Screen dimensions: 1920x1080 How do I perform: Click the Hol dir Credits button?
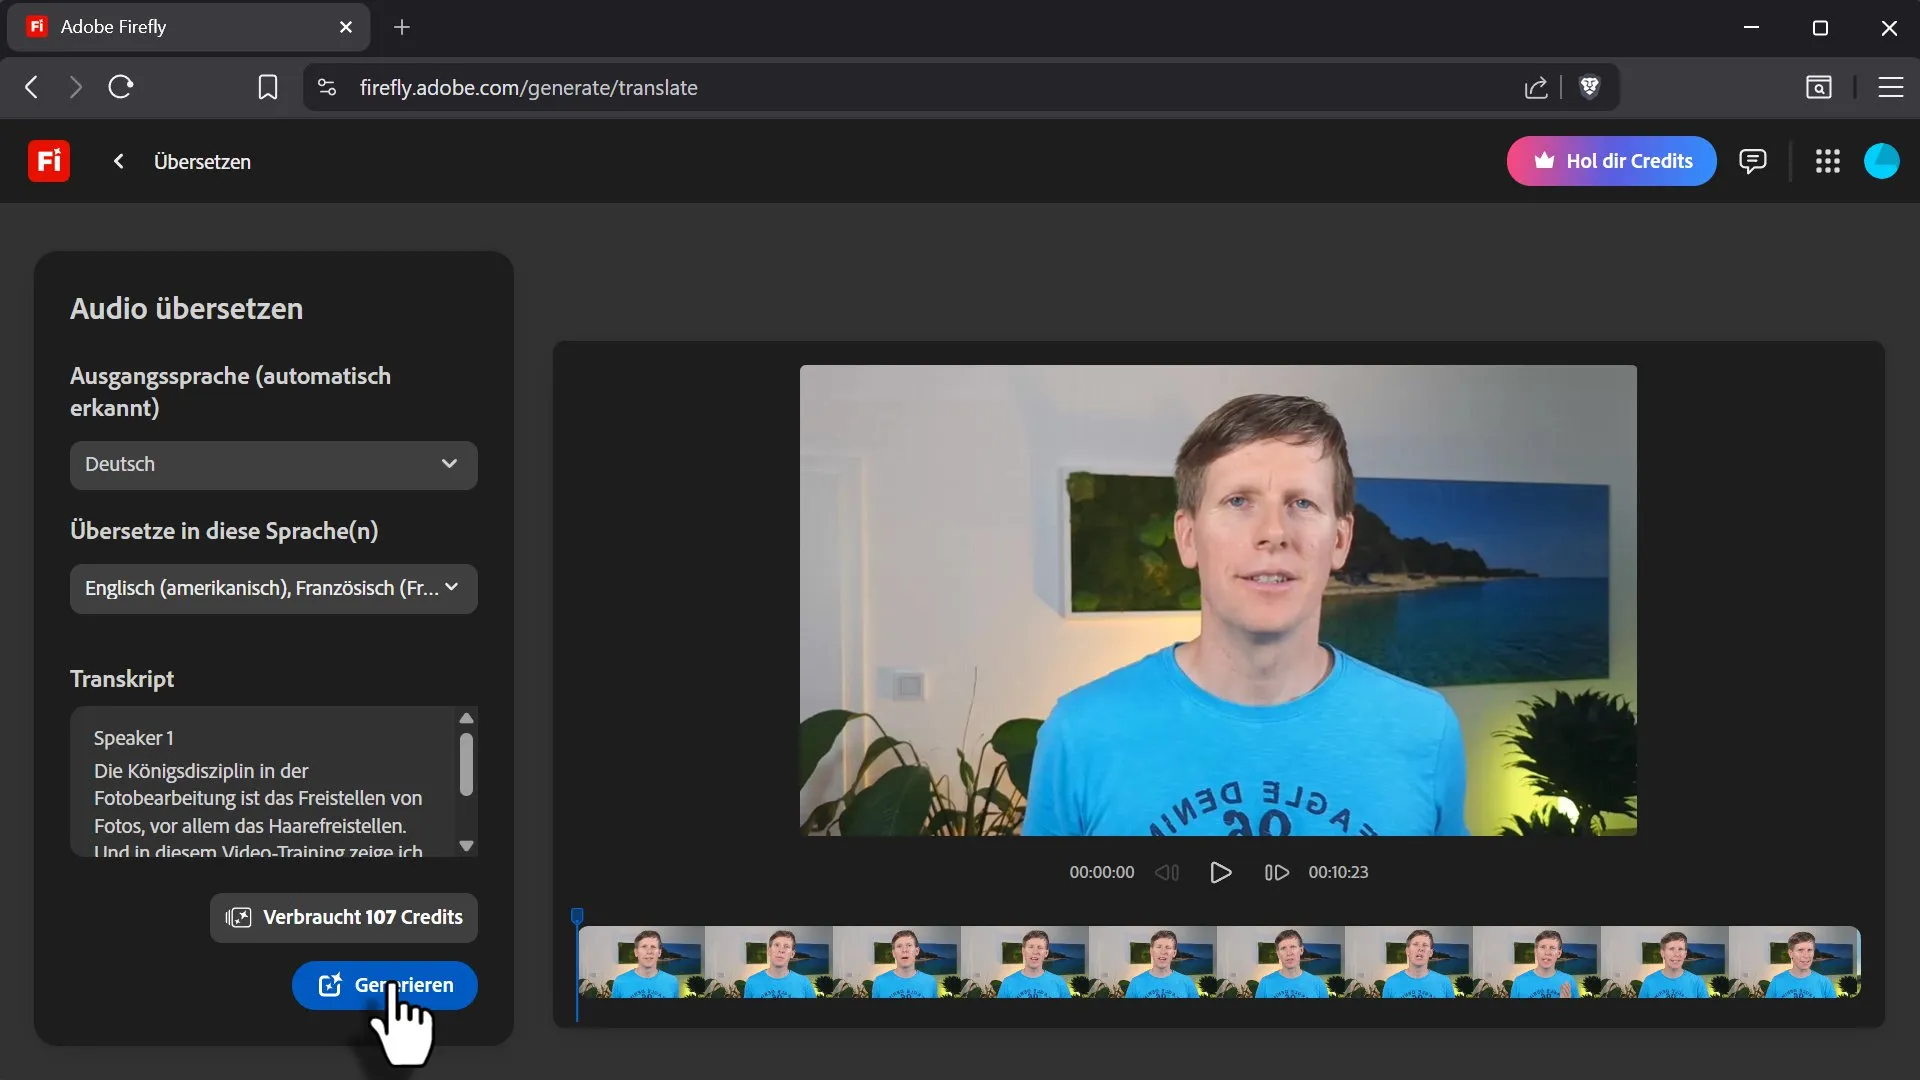(x=1611, y=161)
